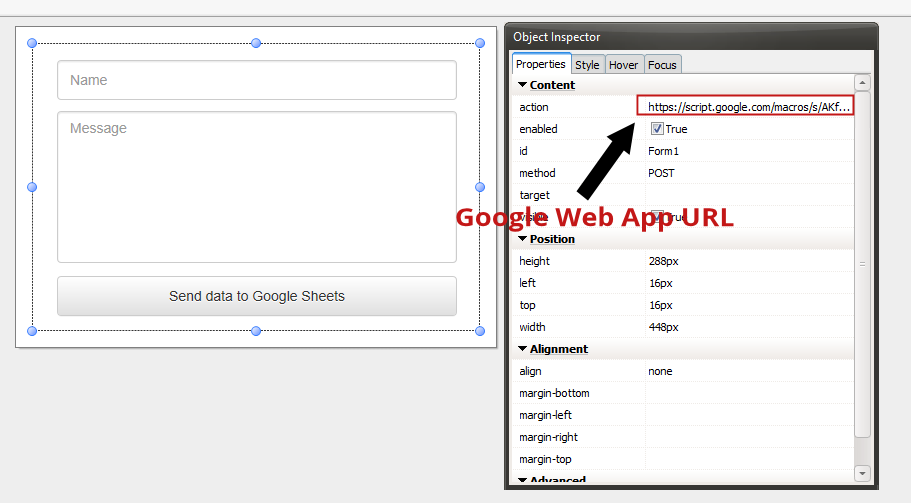This screenshot has height=503, width=911.
Task: Collapse the Content section
Action: (x=522, y=85)
